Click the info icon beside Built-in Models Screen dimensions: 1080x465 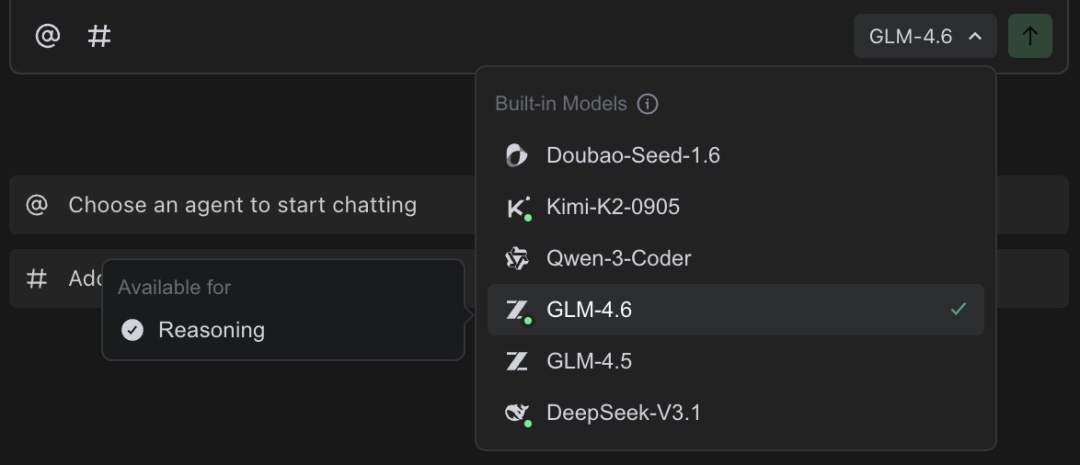tap(648, 103)
